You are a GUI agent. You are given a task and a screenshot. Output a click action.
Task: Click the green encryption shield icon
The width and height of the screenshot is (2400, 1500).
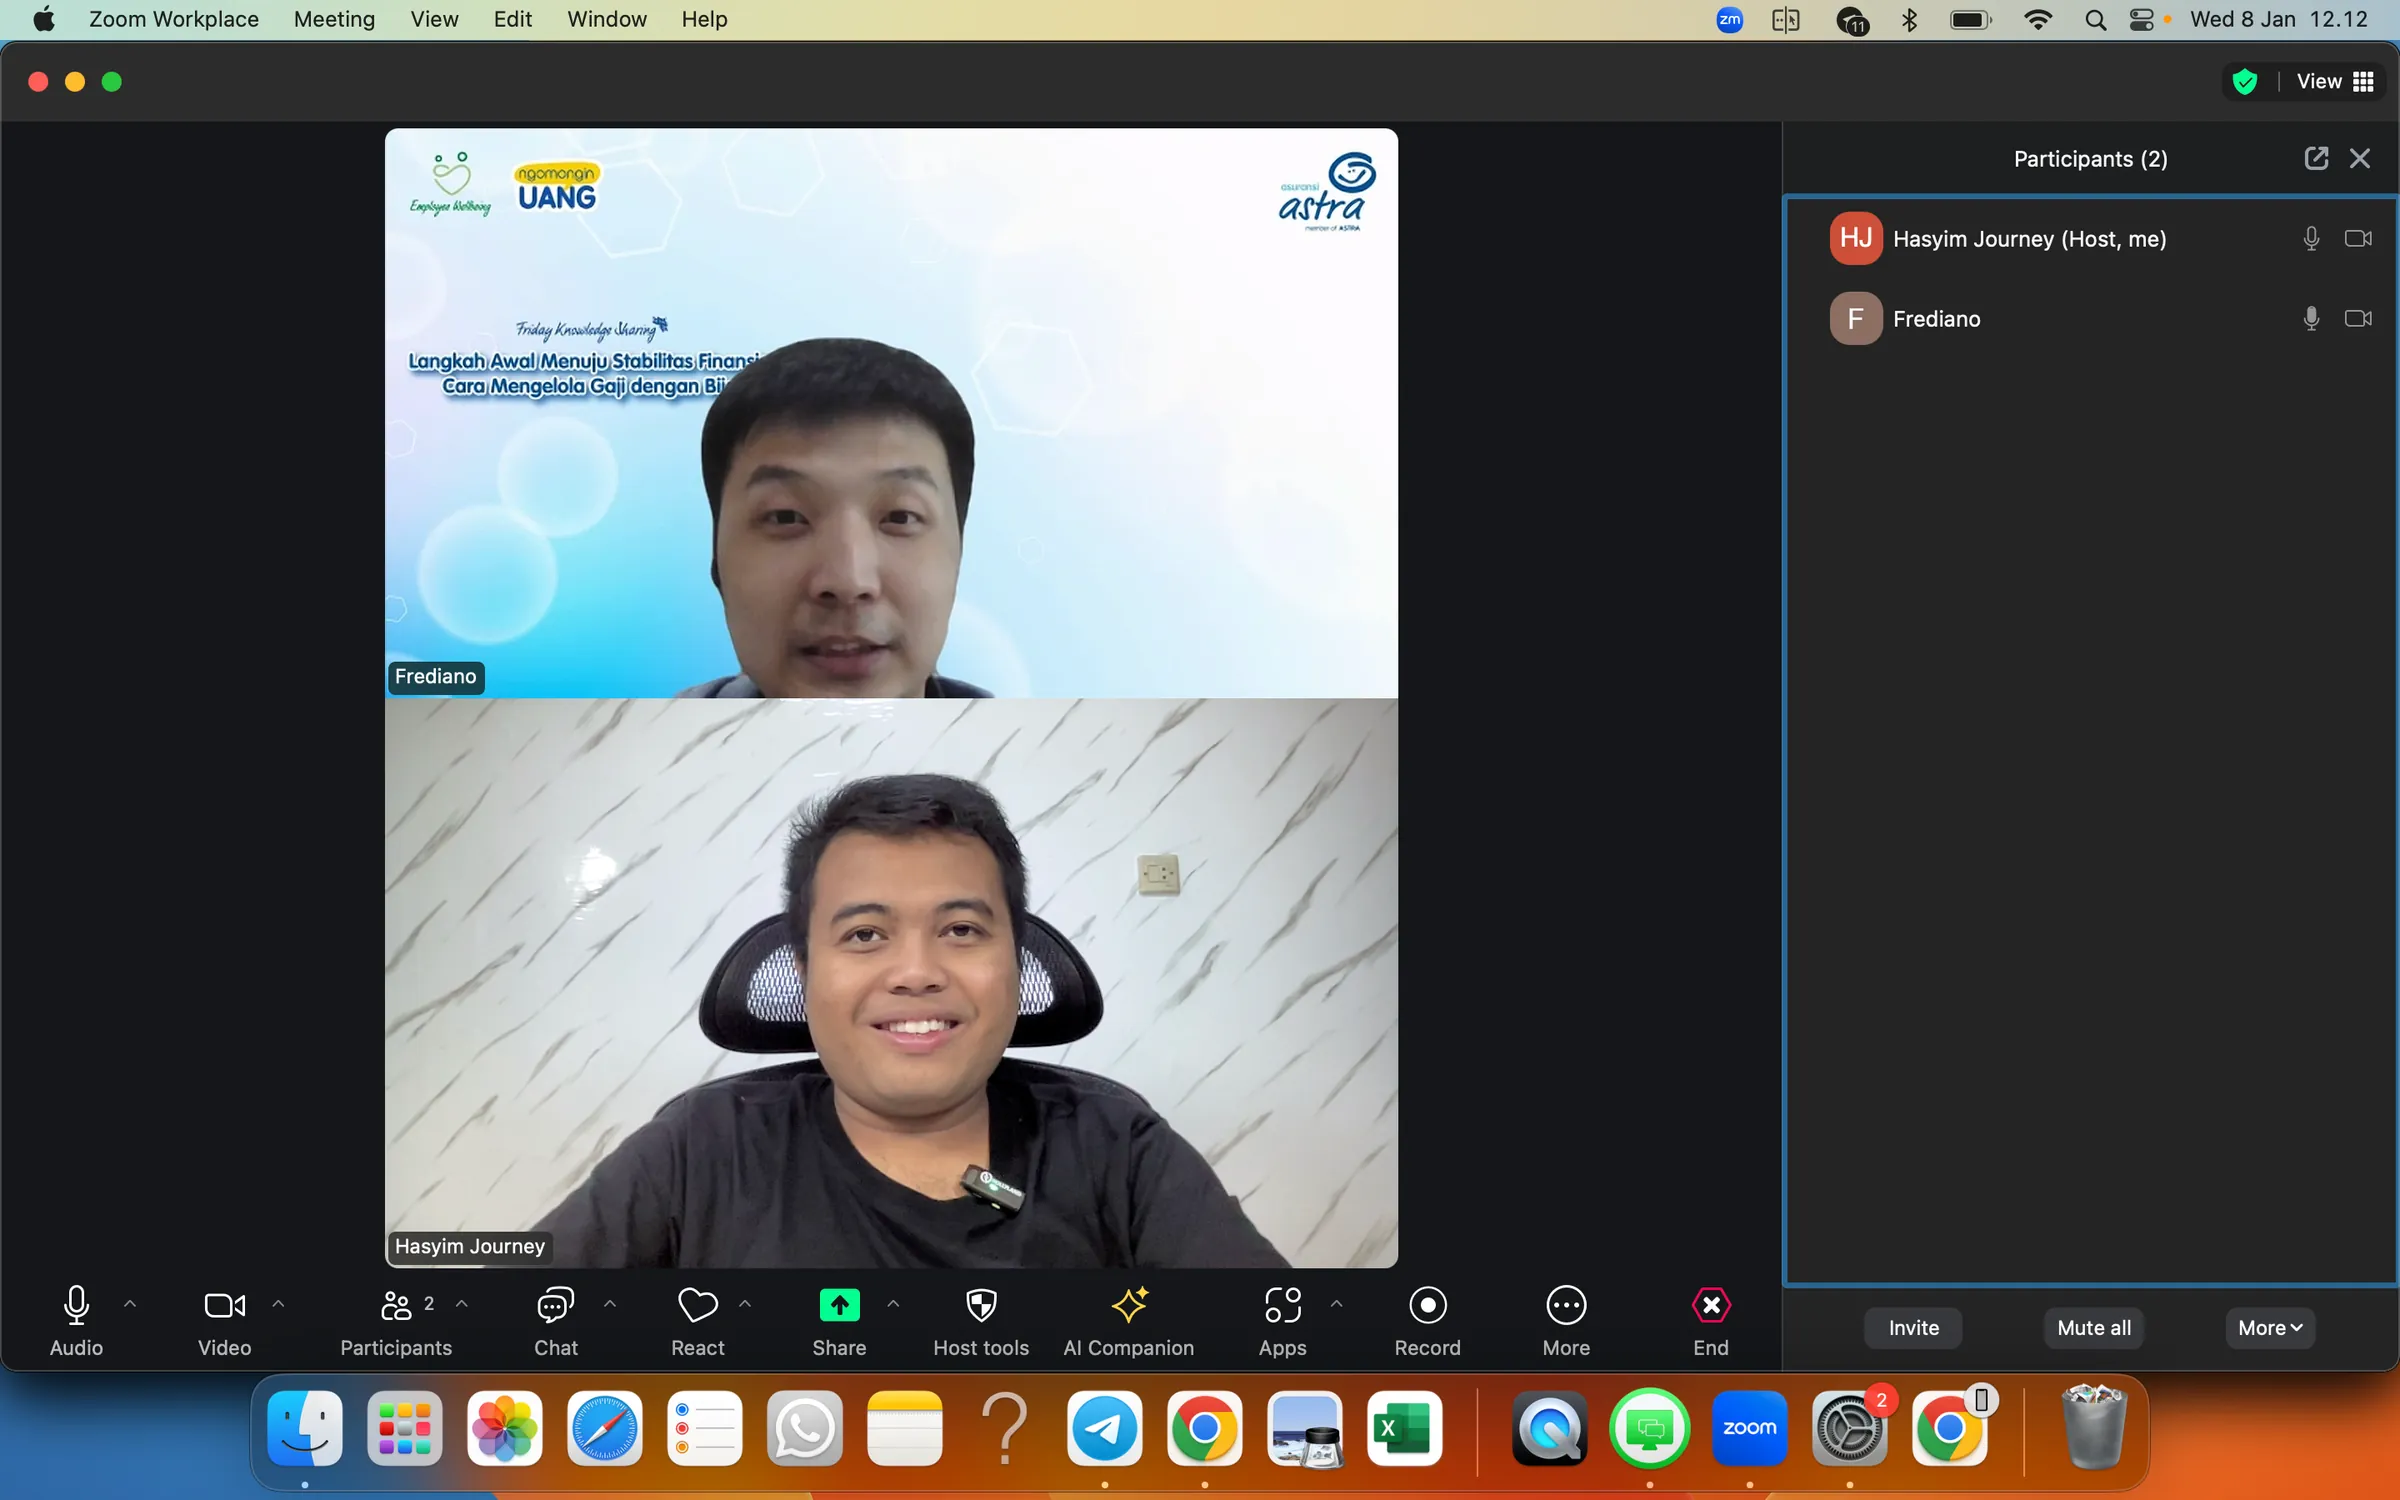coord(2244,82)
